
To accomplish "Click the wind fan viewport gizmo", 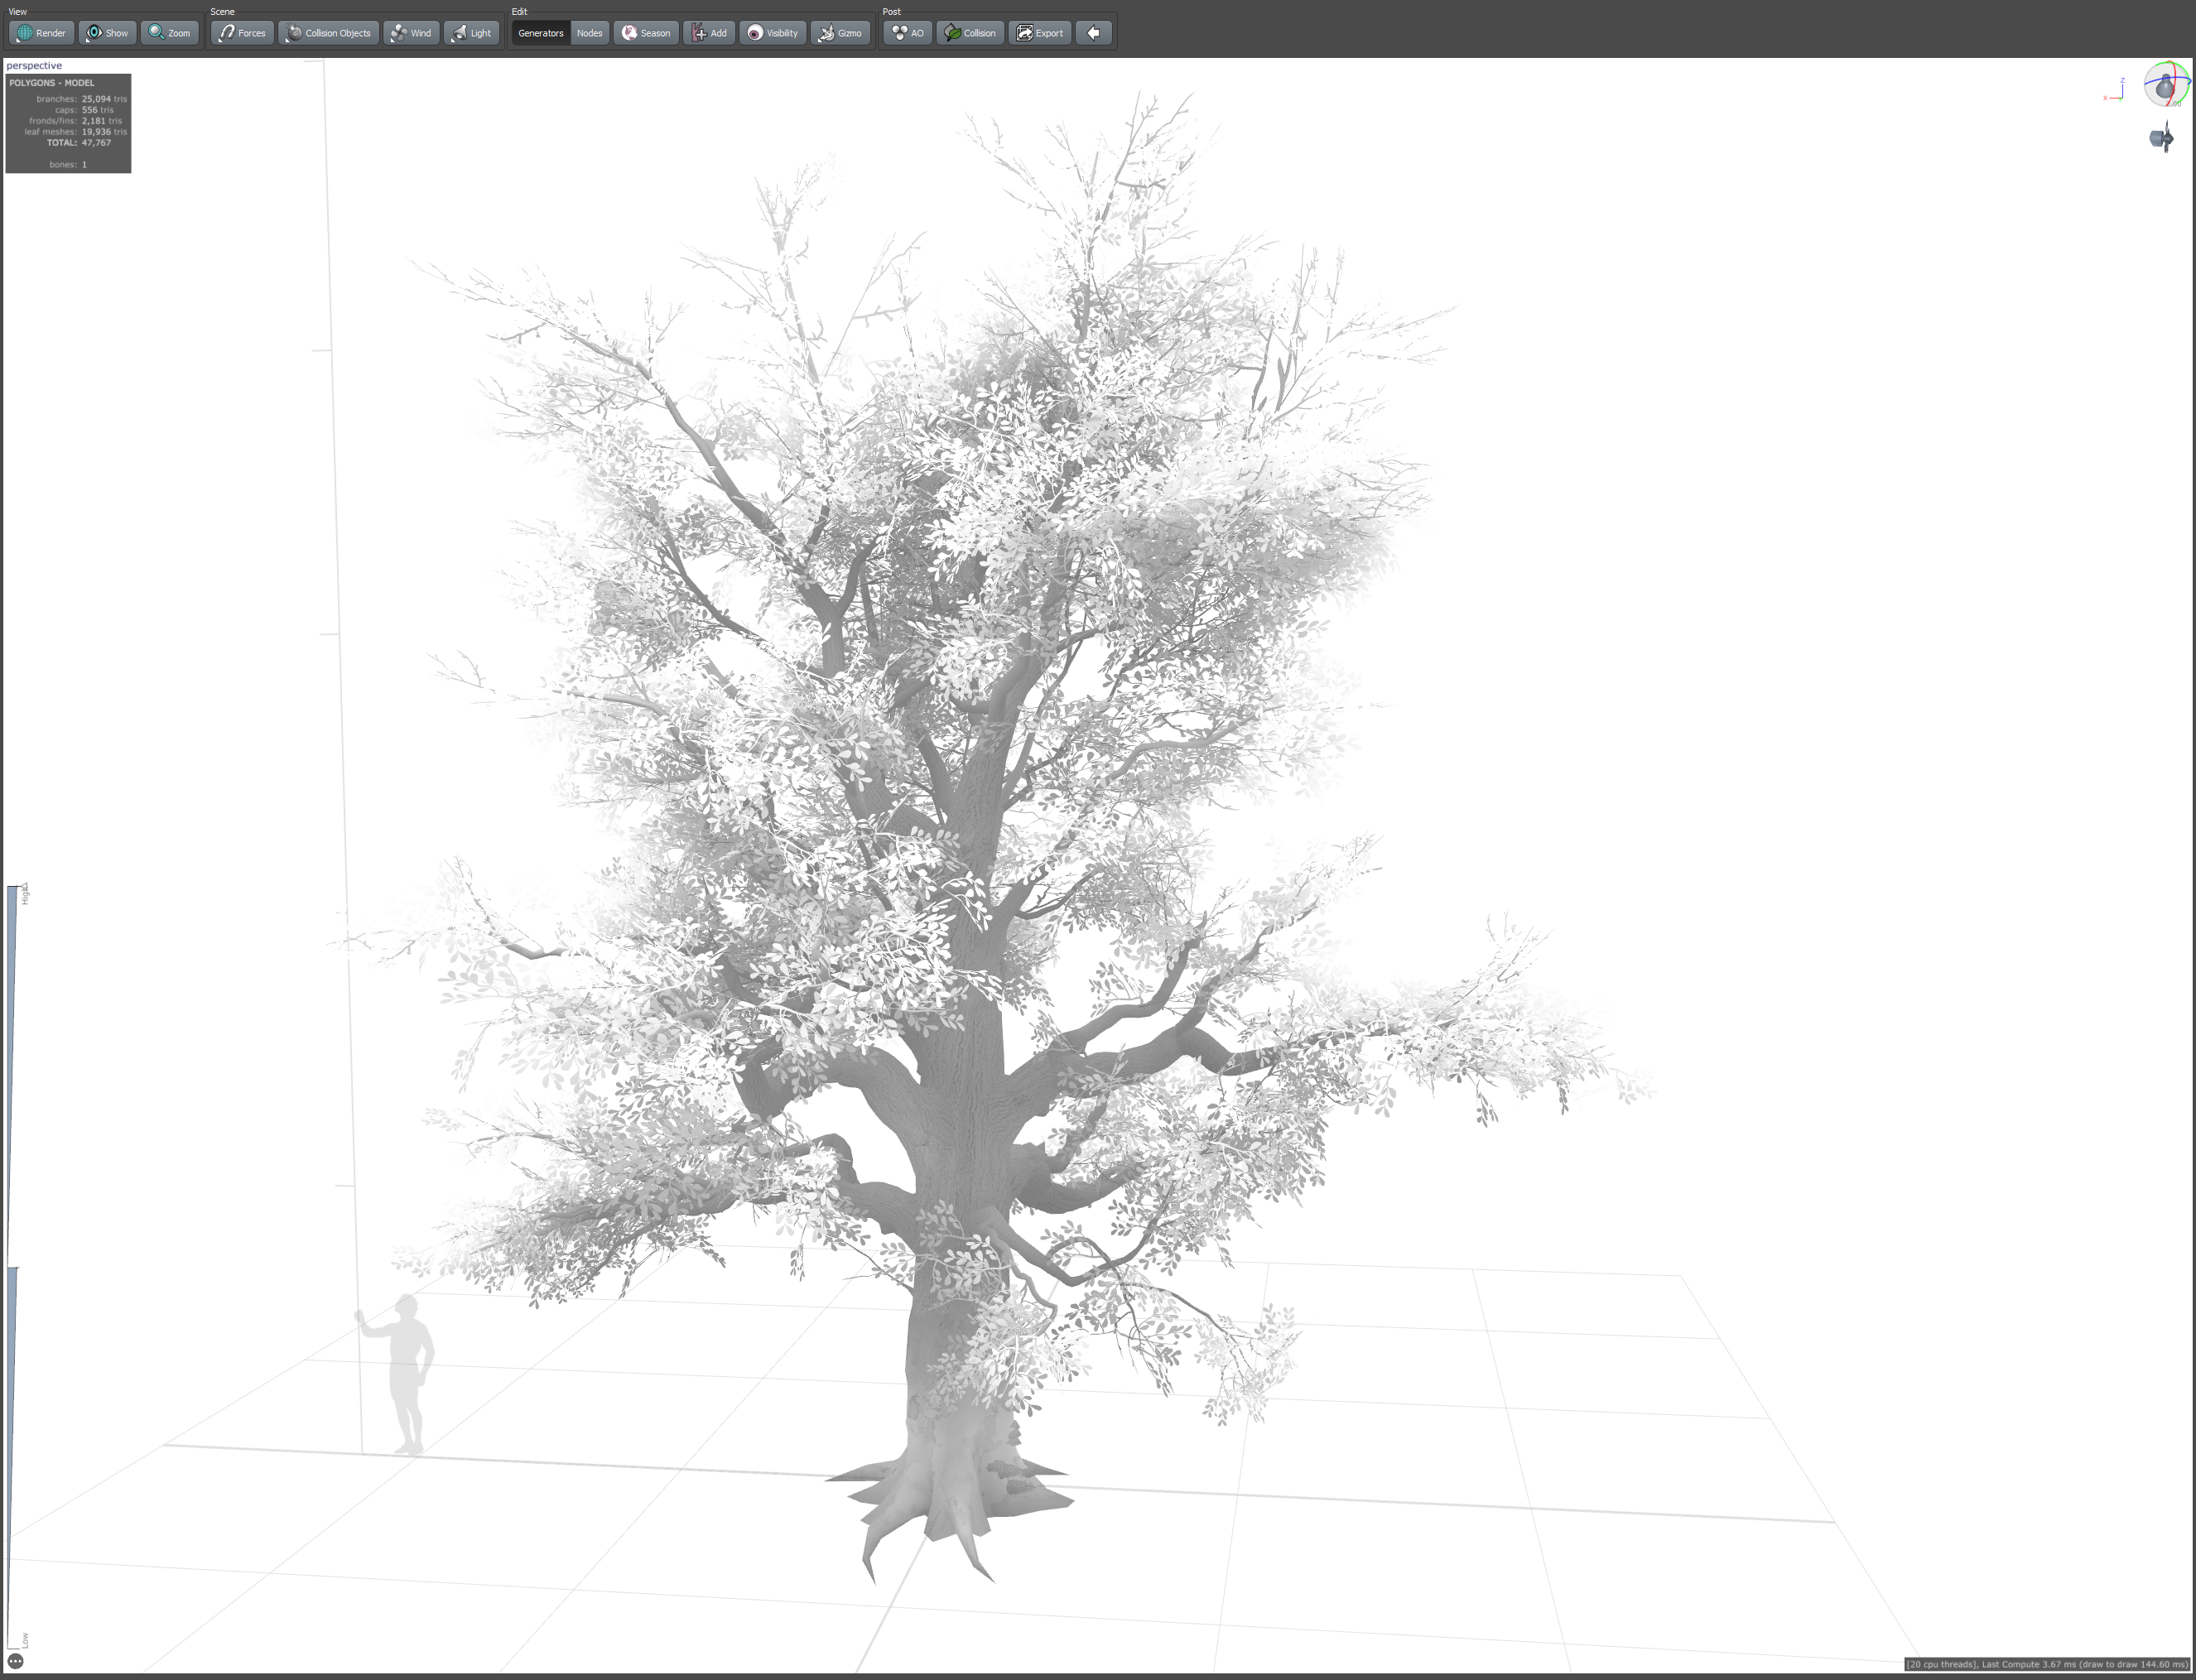I will coord(2161,138).
